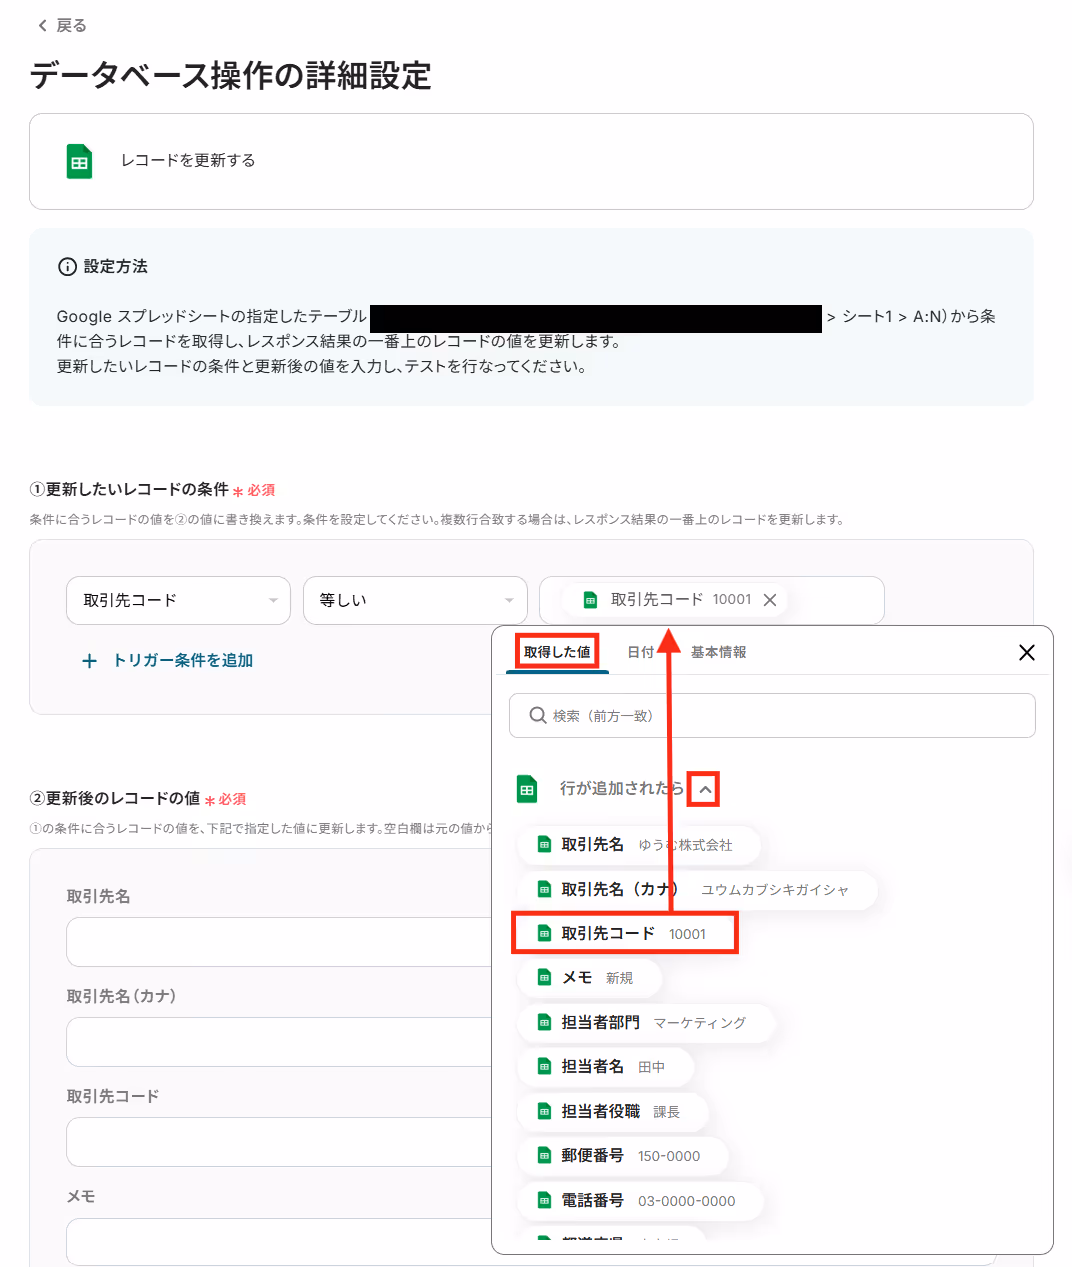Select 取引先名（カナ） ユウムカブシキガイシャ value
The width and height of the screenshot is (1072, 1267).
pyautogui.click(x=697, y=889)
